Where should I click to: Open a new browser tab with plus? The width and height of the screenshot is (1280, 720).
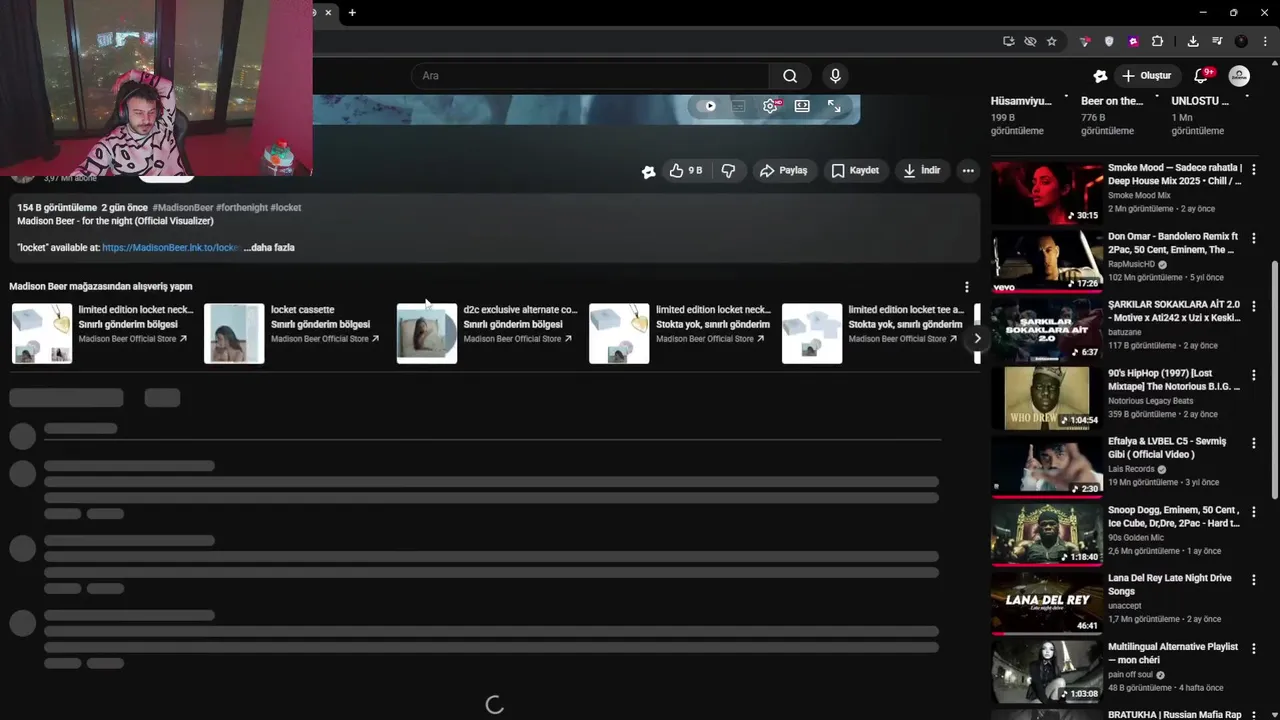click(352, 13)
